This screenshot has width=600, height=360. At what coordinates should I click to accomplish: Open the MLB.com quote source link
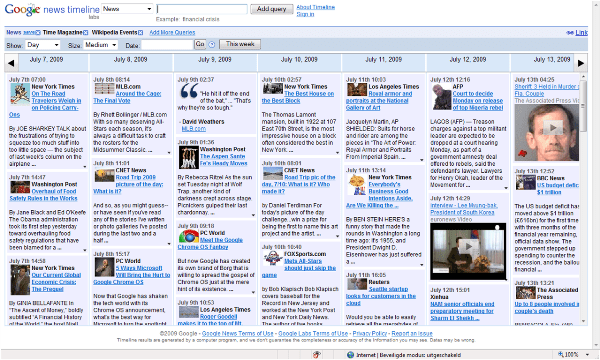point(194,129)
